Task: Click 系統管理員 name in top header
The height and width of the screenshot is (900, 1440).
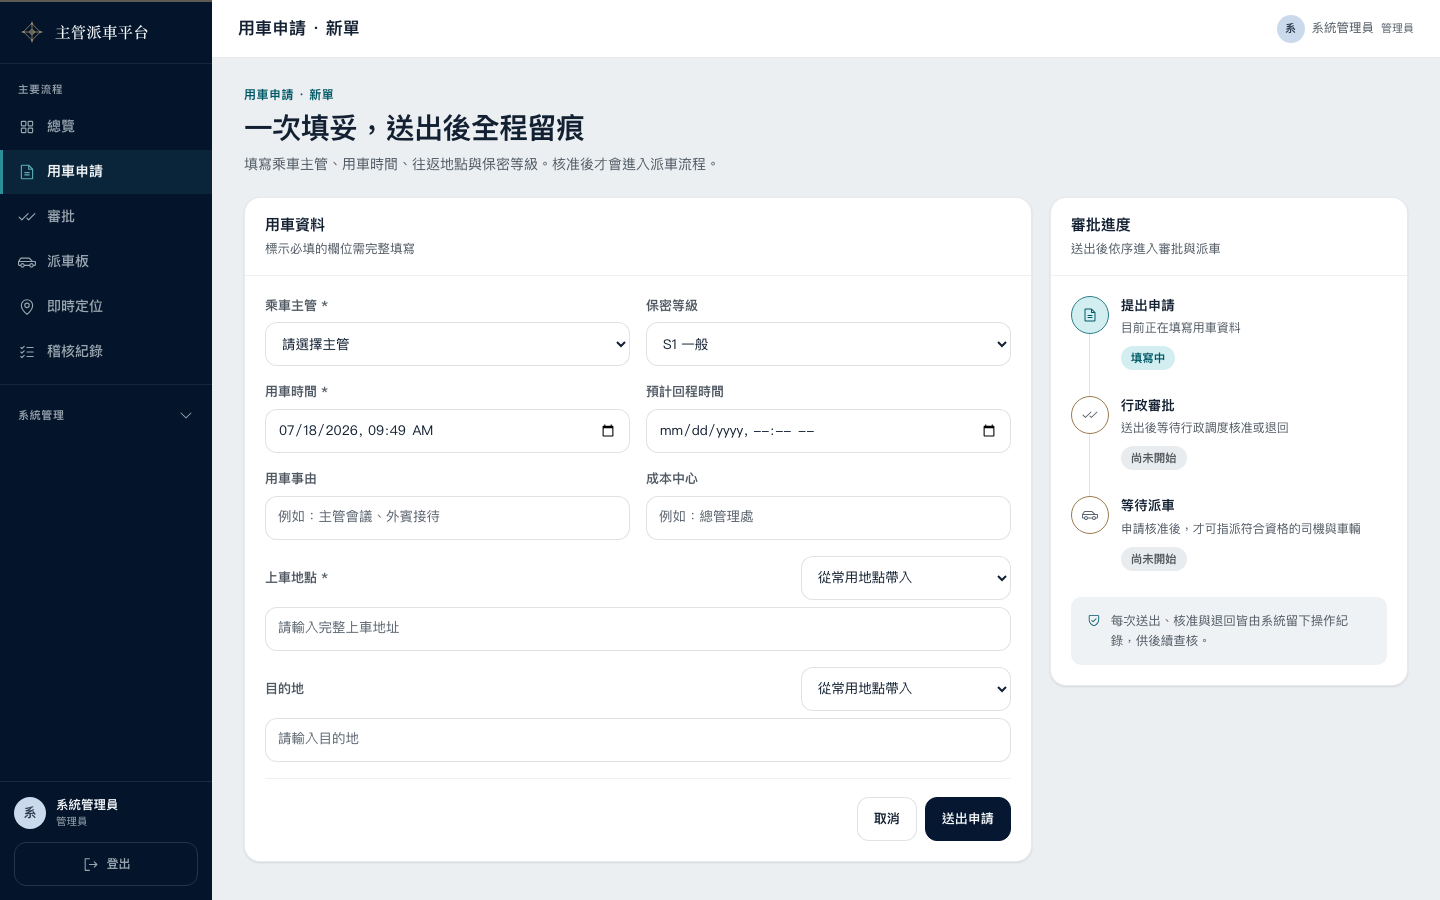Action: point(1342,28)
